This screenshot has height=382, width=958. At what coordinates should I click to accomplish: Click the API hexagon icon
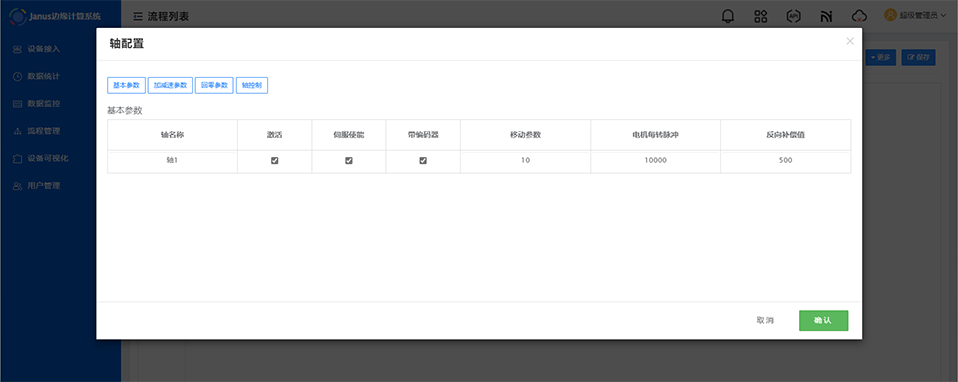click(x=793, y=16)
